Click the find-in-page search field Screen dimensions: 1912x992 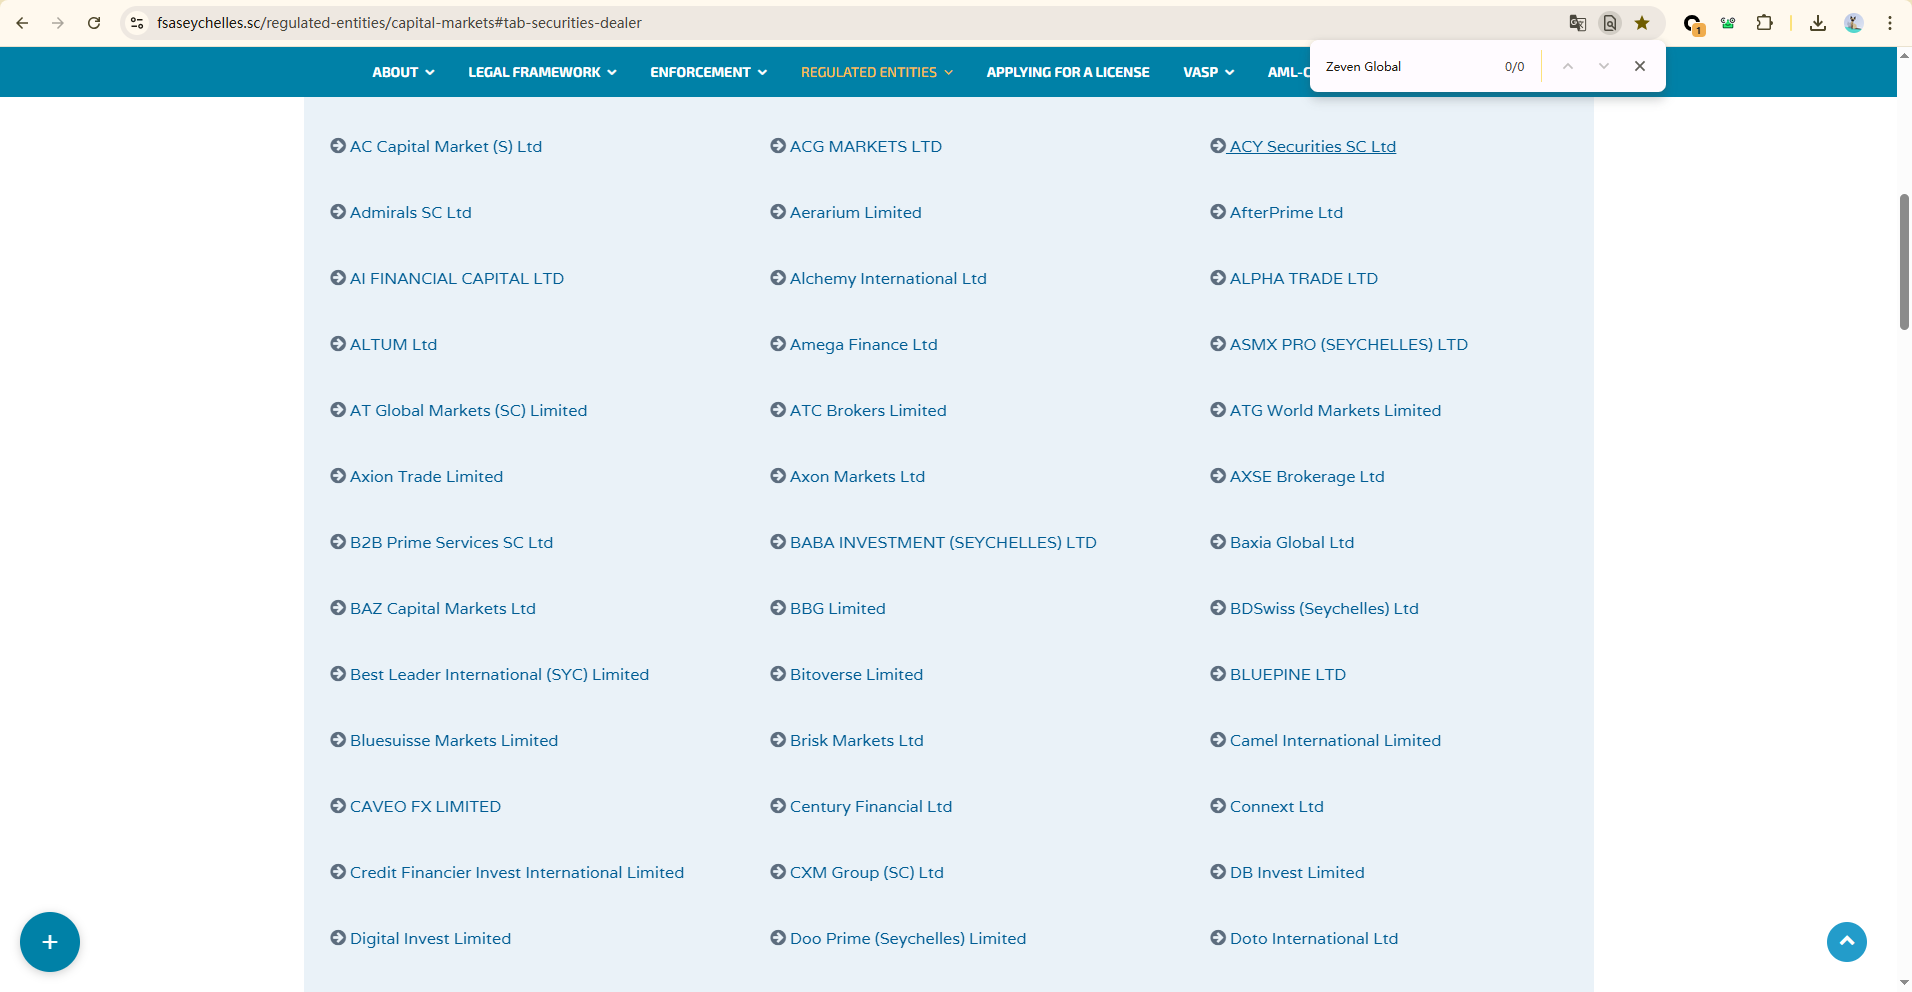click(1408, 67)
